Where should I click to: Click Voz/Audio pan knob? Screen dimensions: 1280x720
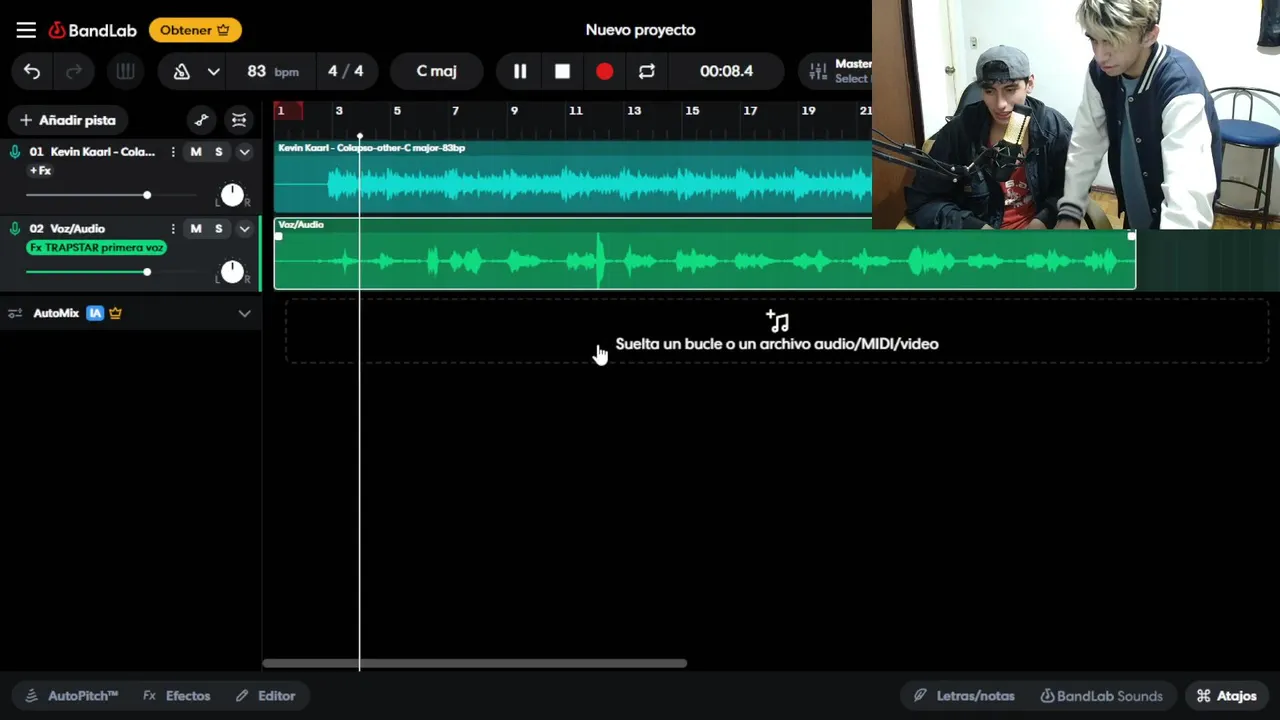[x=232, y=271]
